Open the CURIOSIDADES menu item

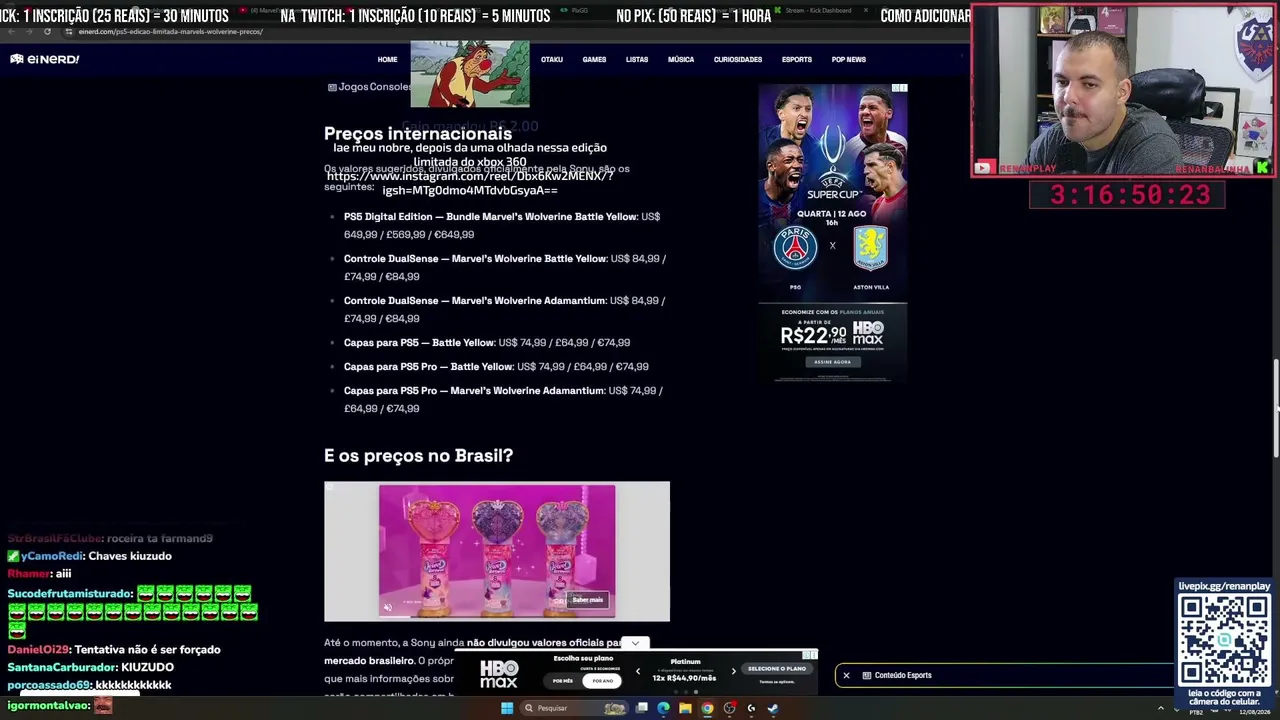point(738,59)
